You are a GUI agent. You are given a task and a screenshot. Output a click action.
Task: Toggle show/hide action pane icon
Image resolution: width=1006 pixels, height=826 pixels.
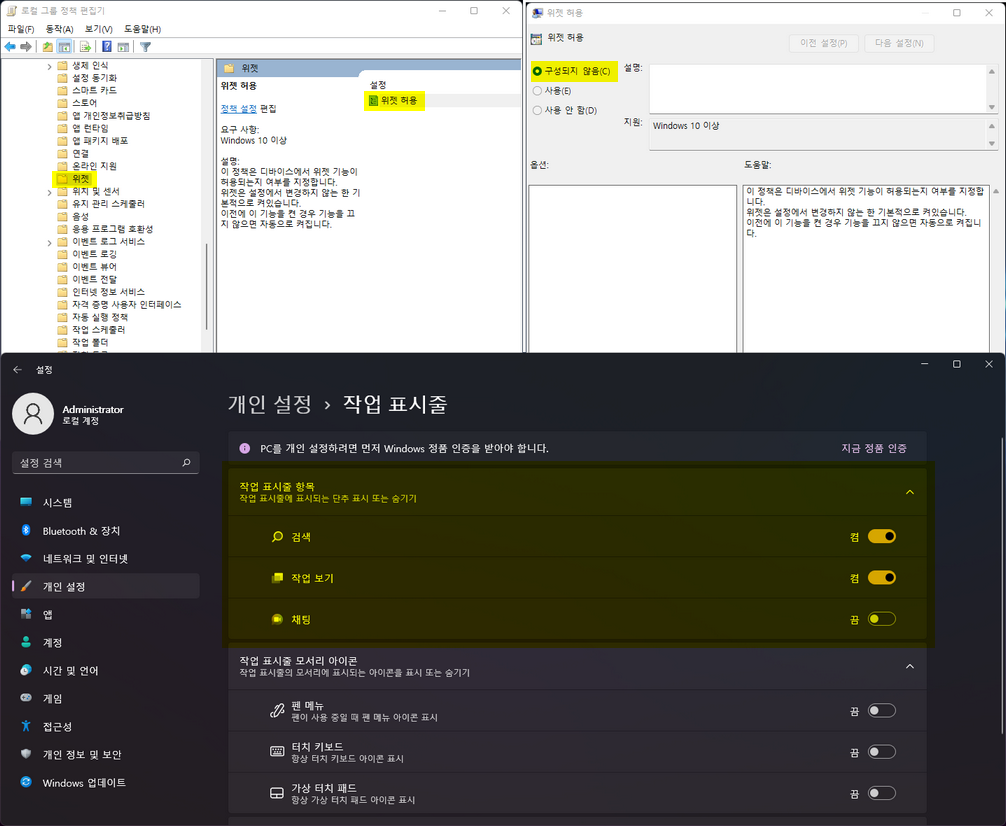[x=123, y=46]
